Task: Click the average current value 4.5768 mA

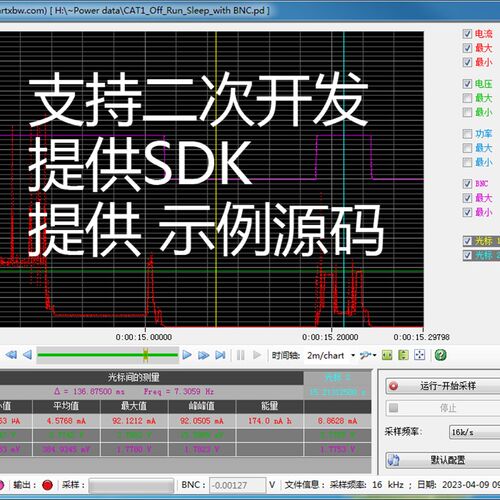Action: (66, 421)
